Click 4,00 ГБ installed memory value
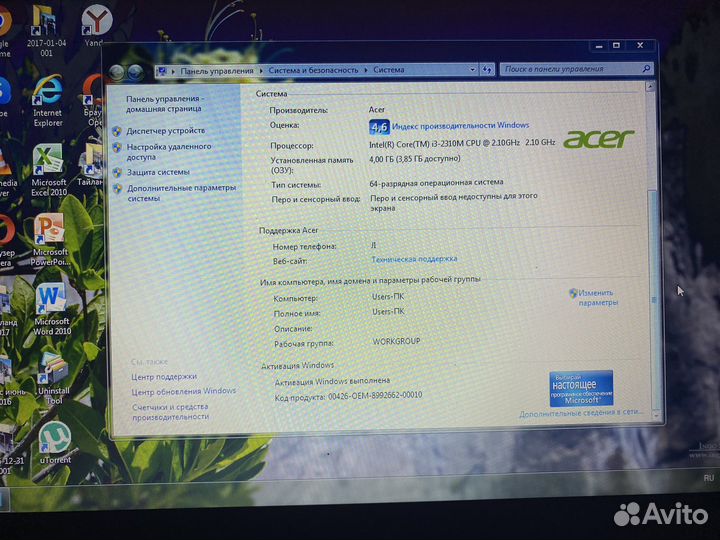Viewport: 720px width, 540px height. tap(415, 159)
